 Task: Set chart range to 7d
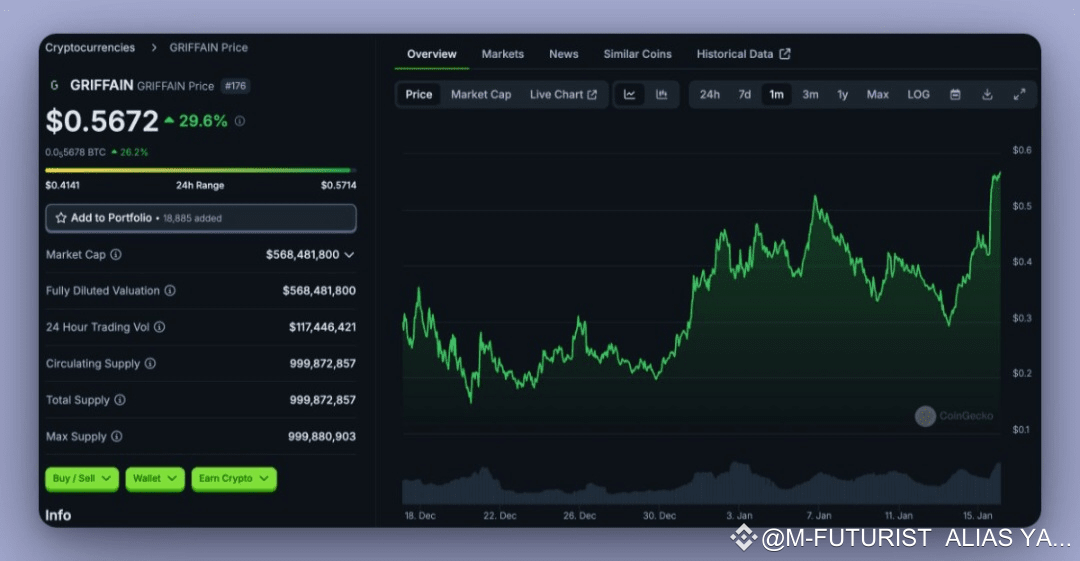(745, 94)
